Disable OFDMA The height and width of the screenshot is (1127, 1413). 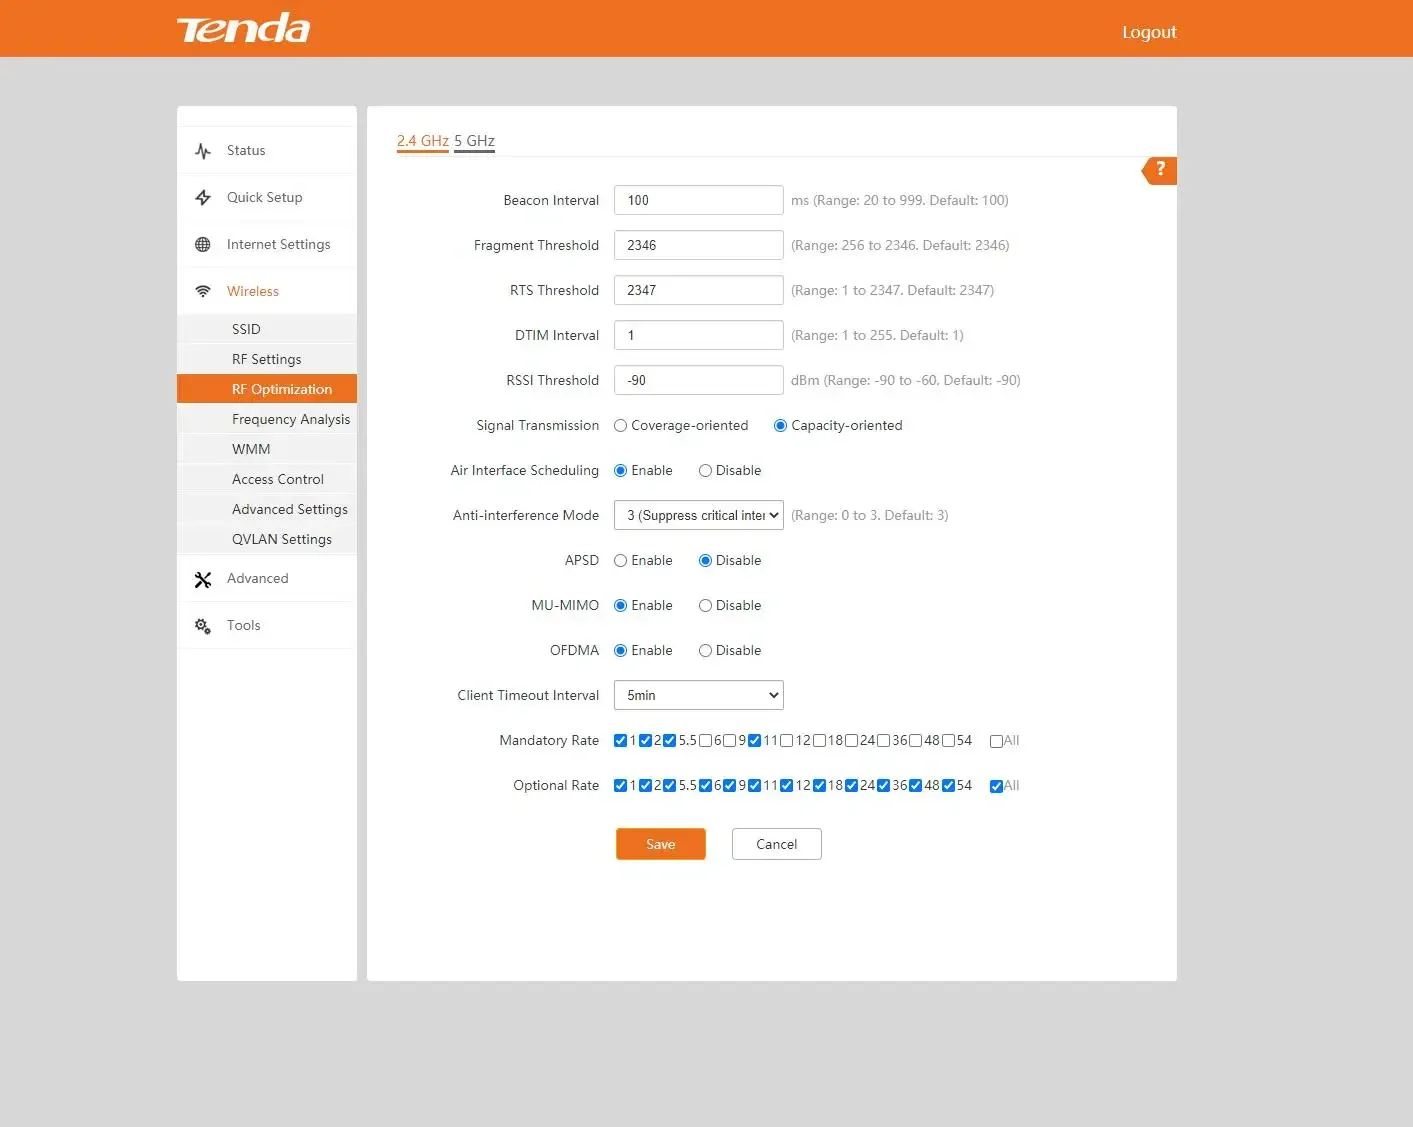point(705,651)
